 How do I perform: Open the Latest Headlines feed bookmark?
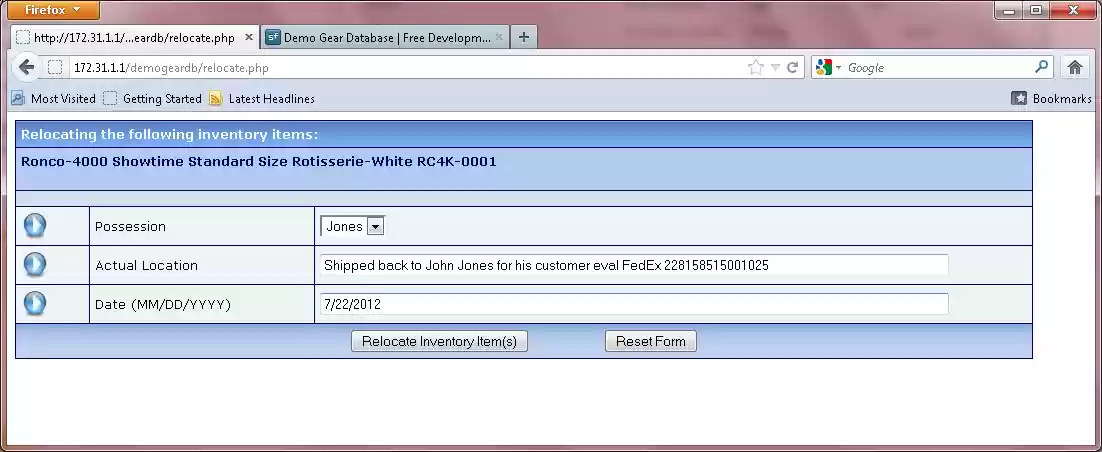262,98
